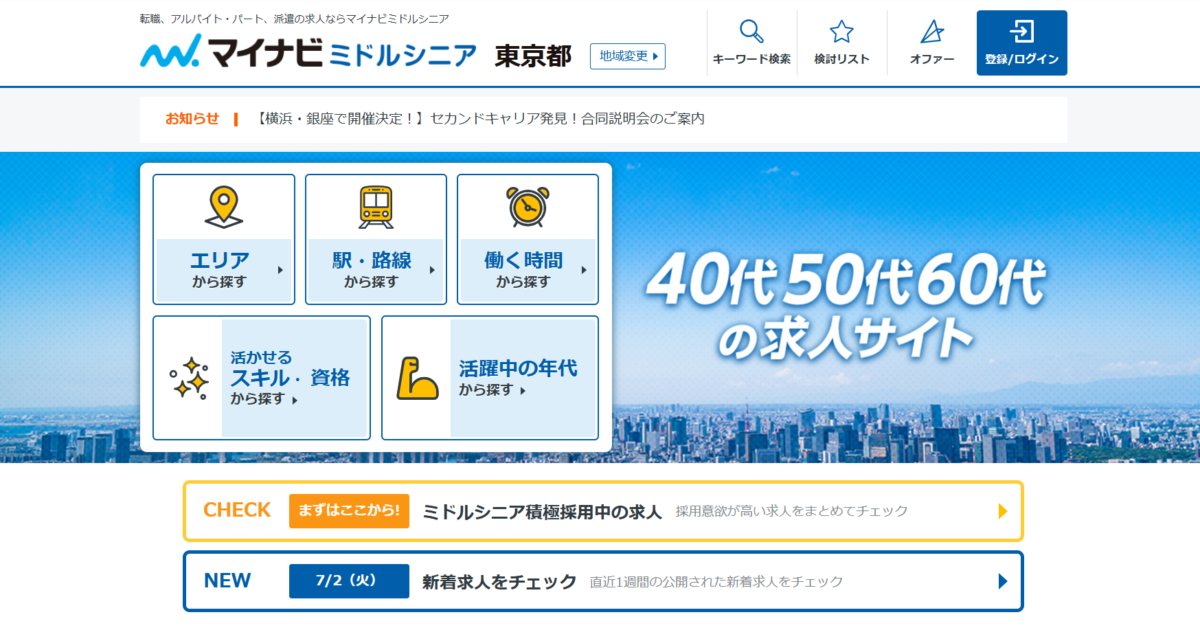Click the 新着求人をチェック link
The width and height of the screenshot is (1200, 630).
tap(499, 581)
